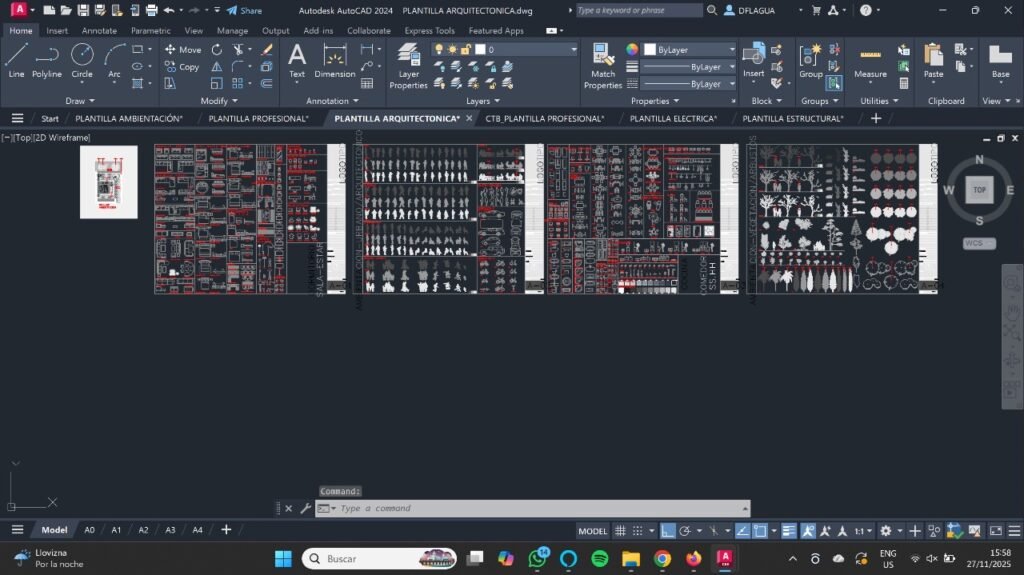Image resolution: width=1024 pixels, height=575 pixels.
Task: Toggle Ortho mode in the status bar
Action: (668, 530)
